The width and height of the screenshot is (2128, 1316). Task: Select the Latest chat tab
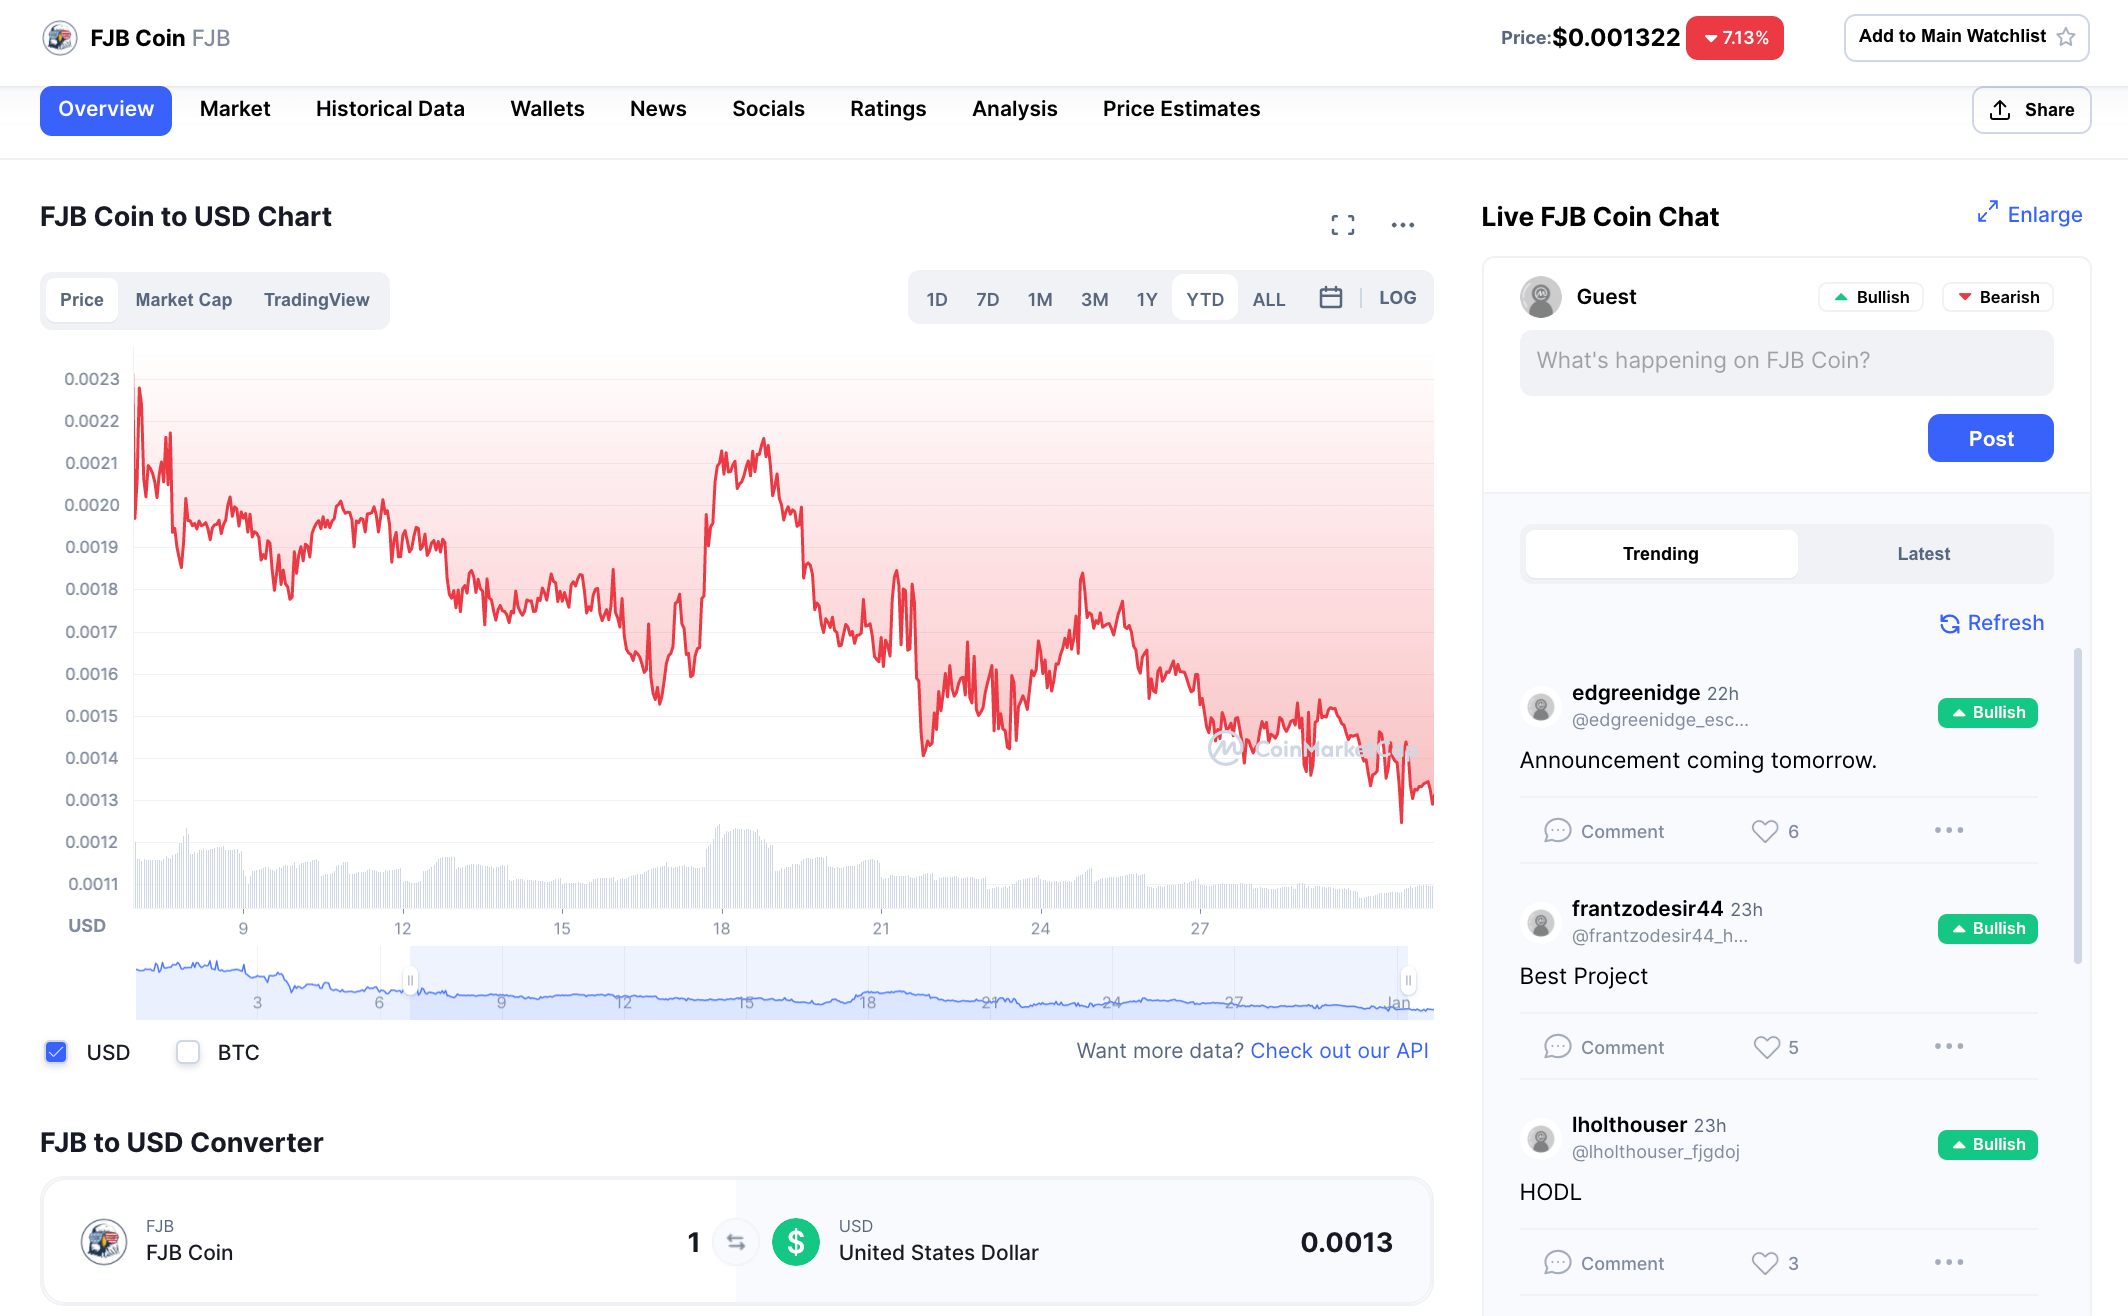(1923, 554)
